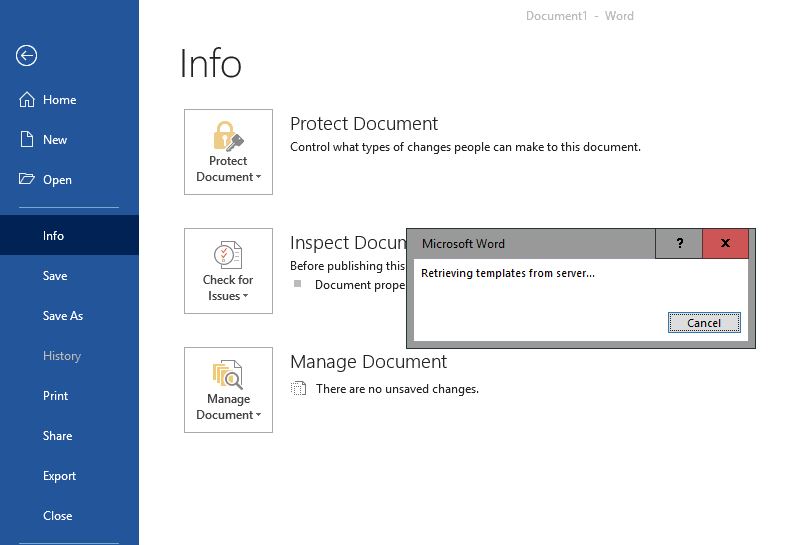This screenshot has width=797, height=545.
Task: Open the Share page
Action: 69,436
